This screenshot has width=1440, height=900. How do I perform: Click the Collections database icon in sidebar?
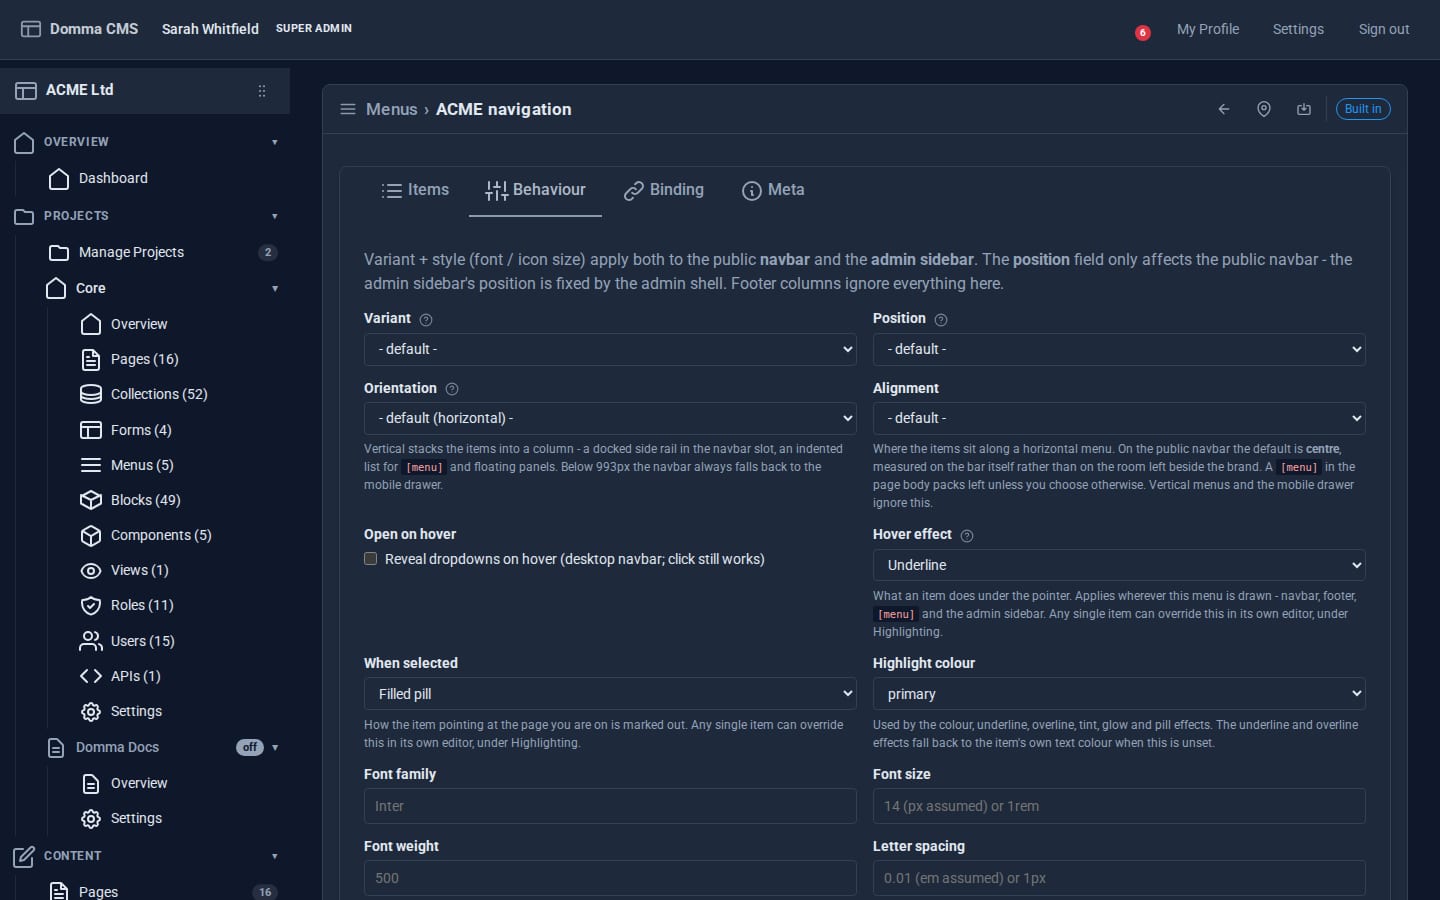91,394
